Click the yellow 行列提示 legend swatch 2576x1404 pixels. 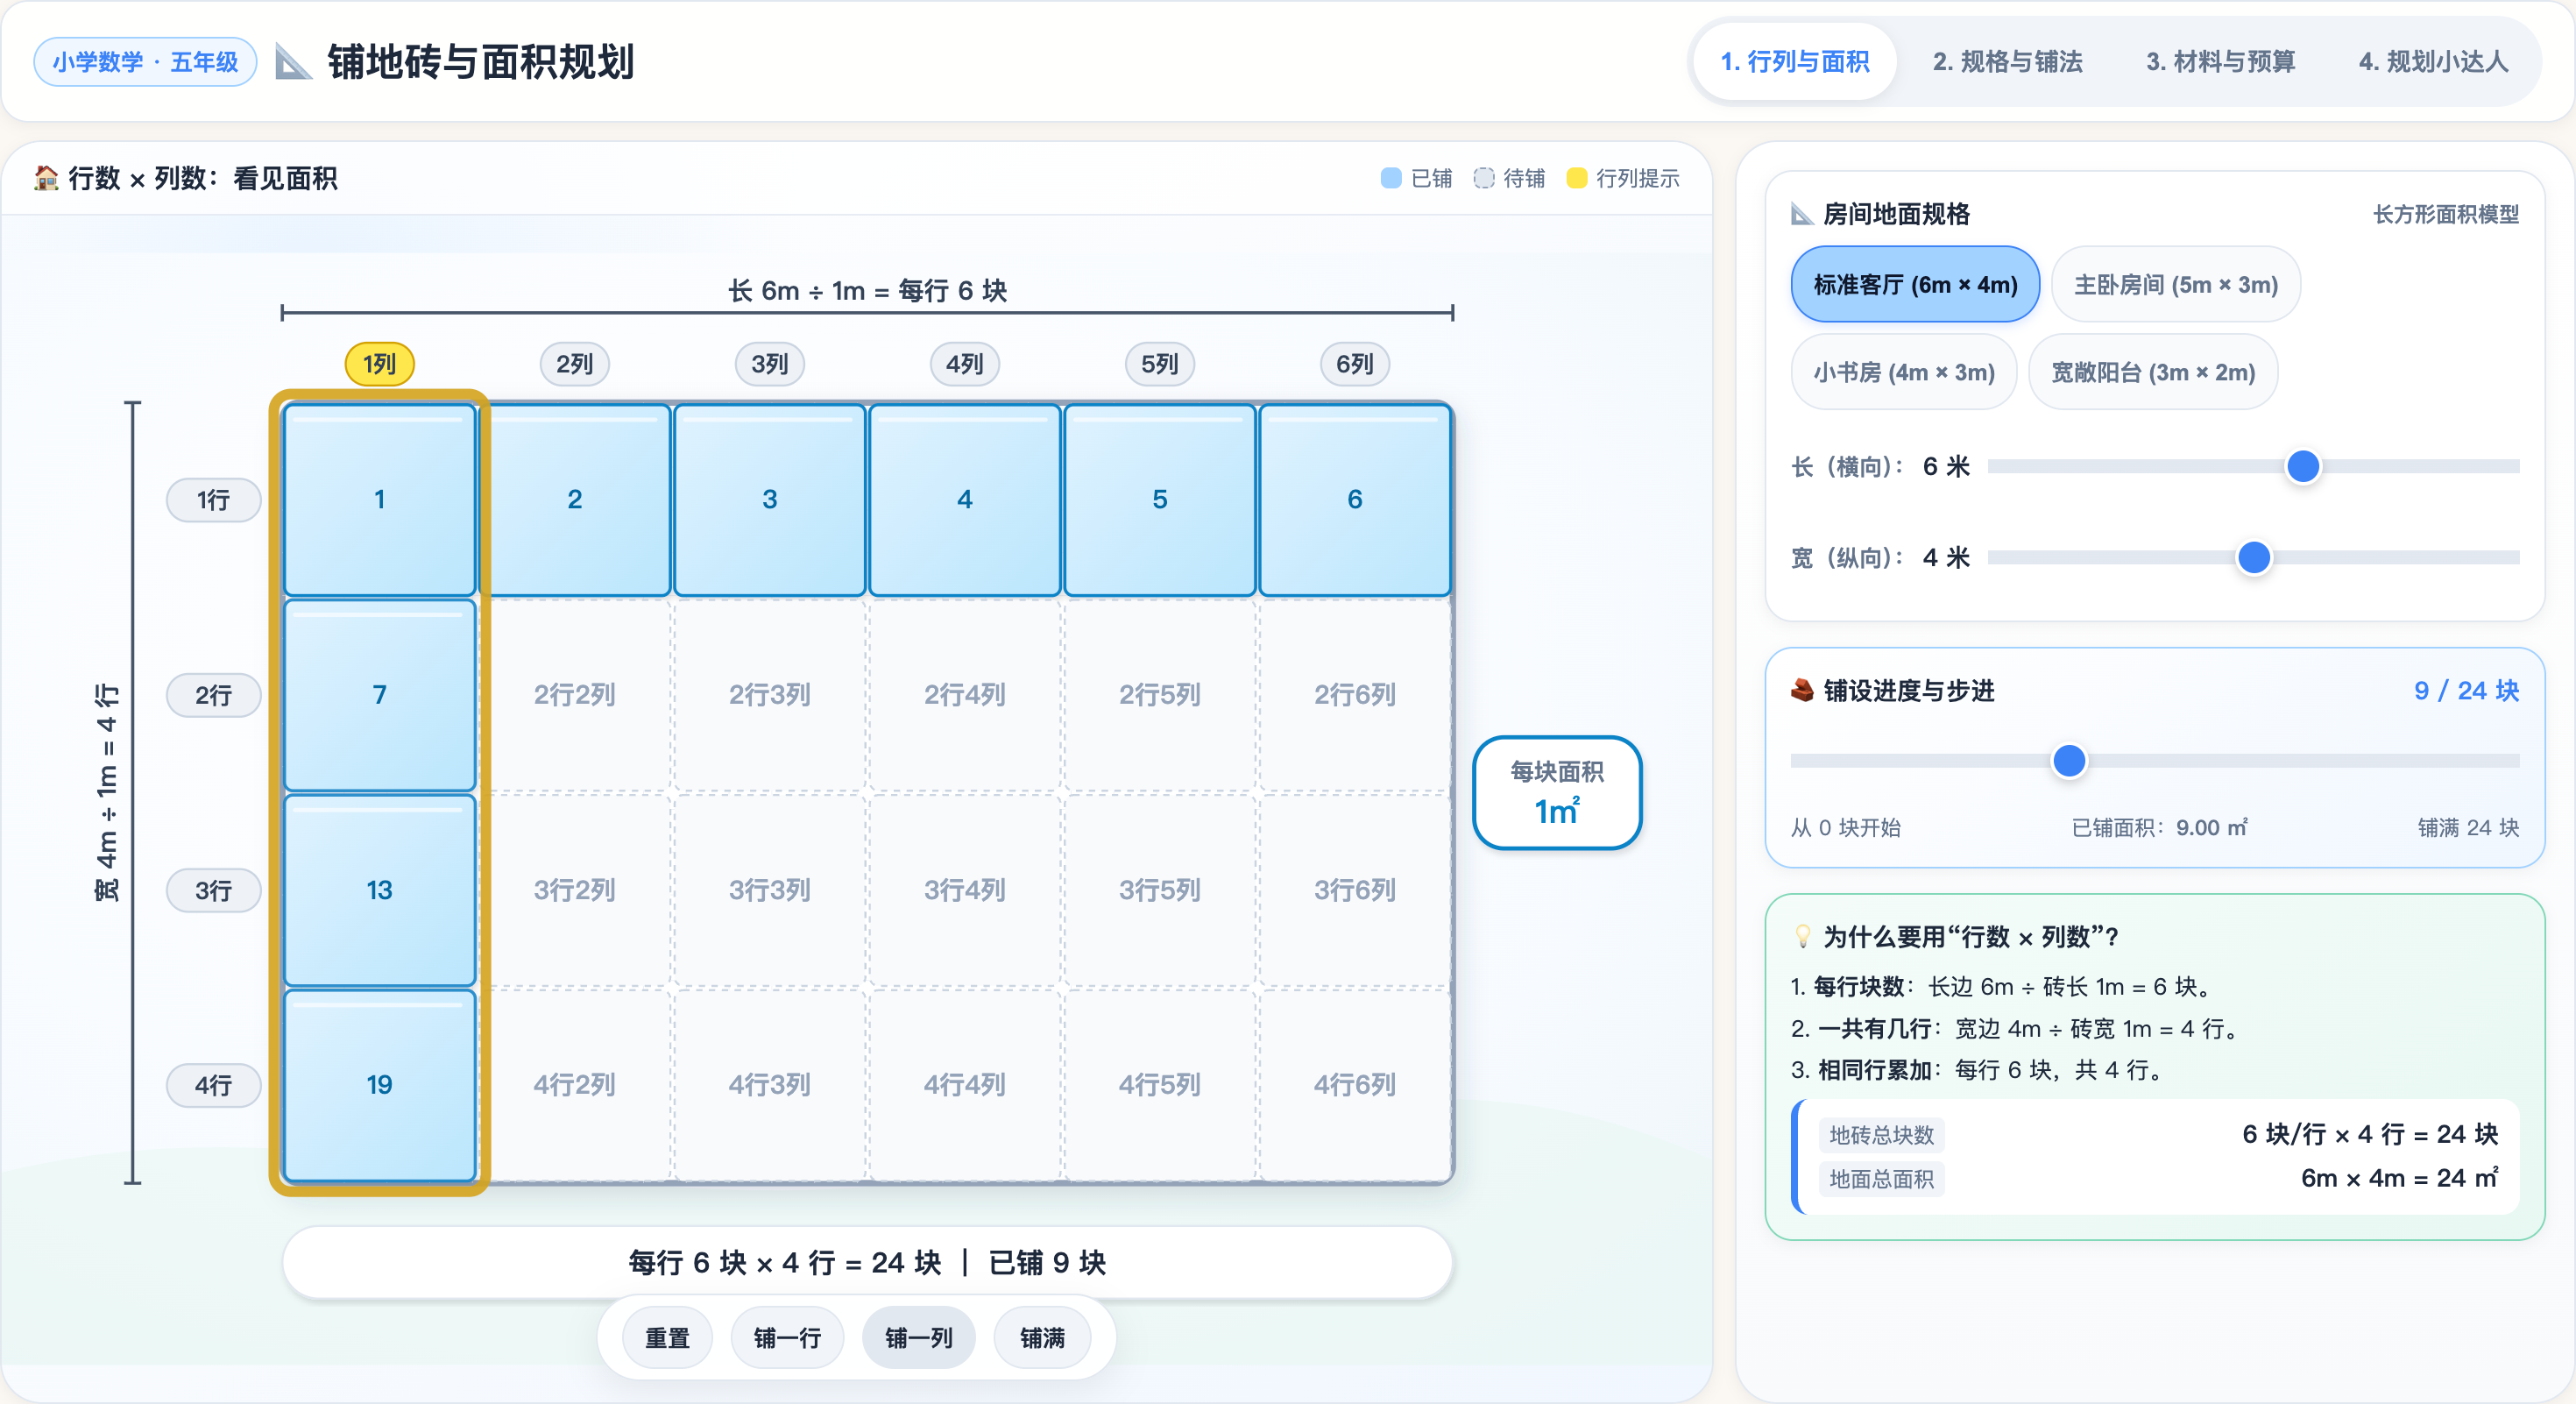[x=1577, y=178]
